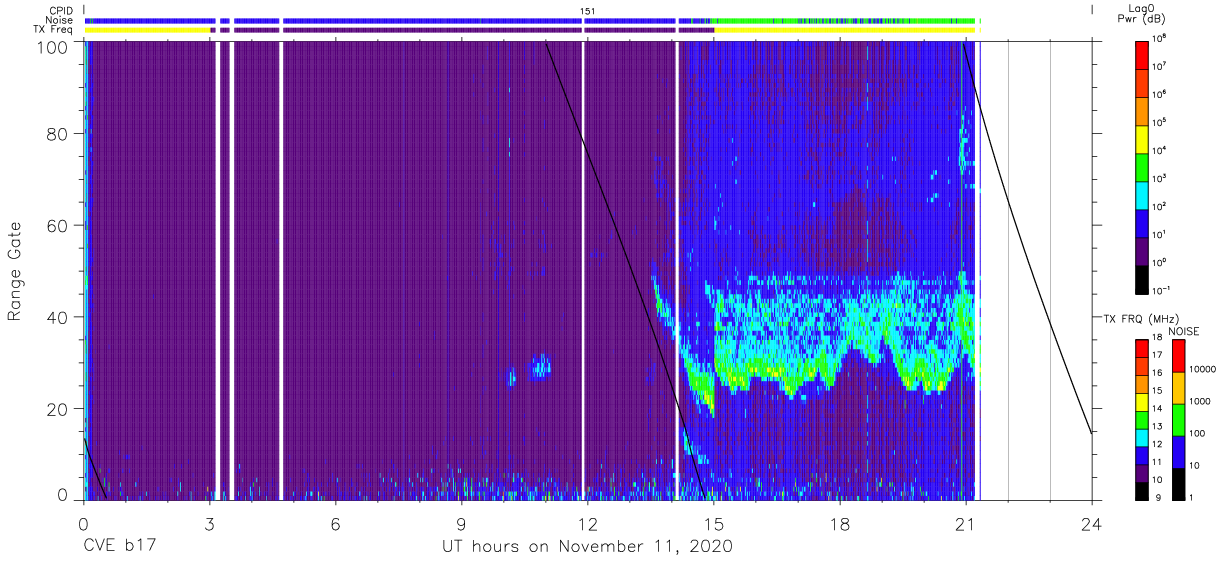Pick the cyan 12-13 MHz TX FRQ swatch
The width and height of the screenshot is (1228, 567).
pos(1140,436)
